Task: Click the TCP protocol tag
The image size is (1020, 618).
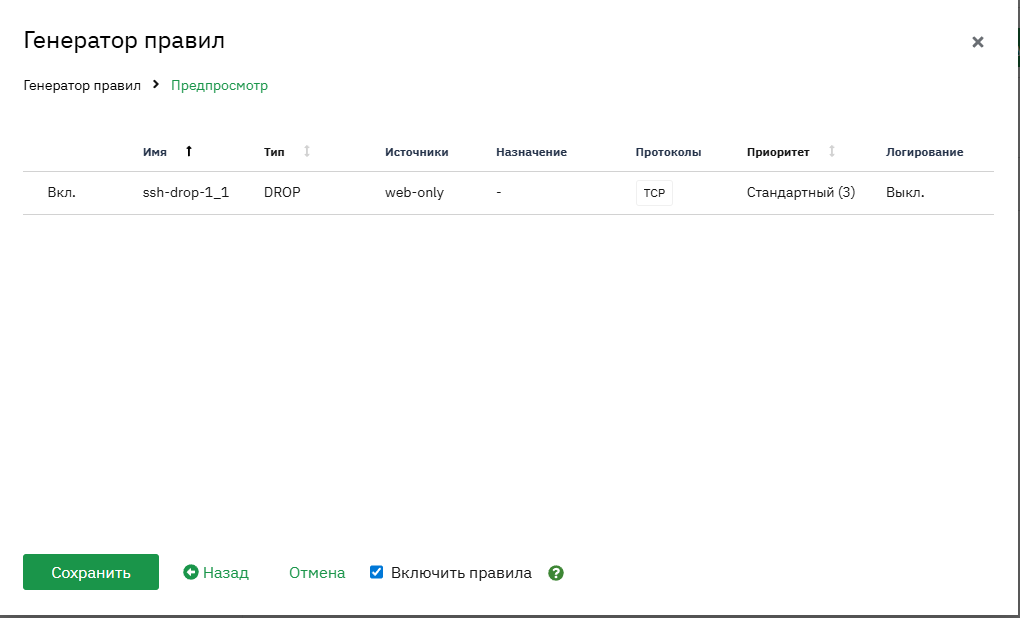Action: click(x=654, y=193)
